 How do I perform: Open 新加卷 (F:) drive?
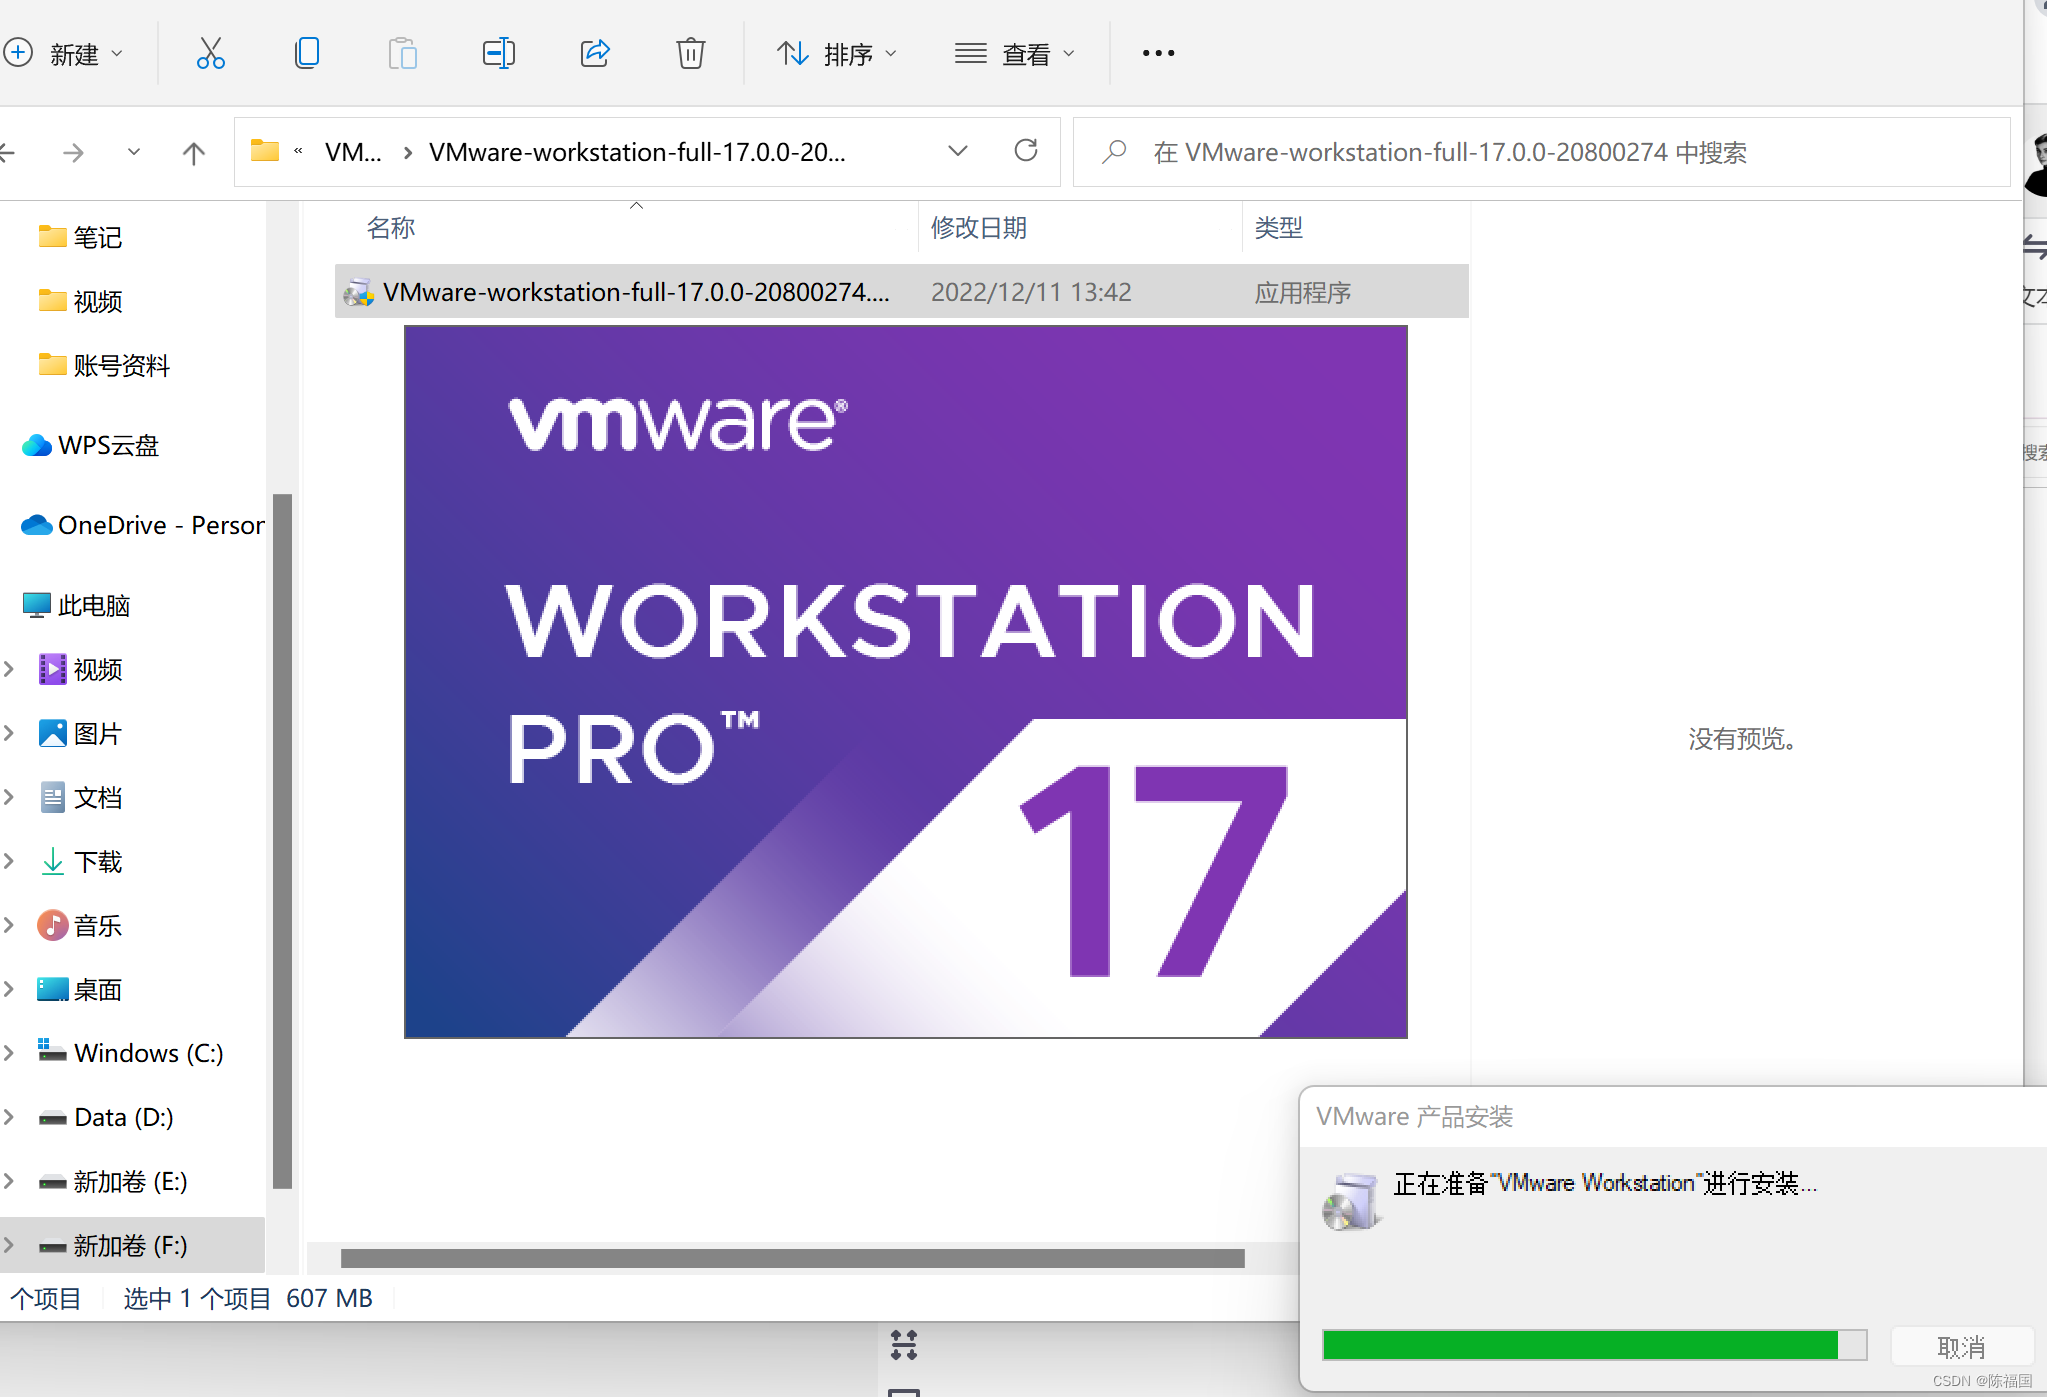(130, 1245)
